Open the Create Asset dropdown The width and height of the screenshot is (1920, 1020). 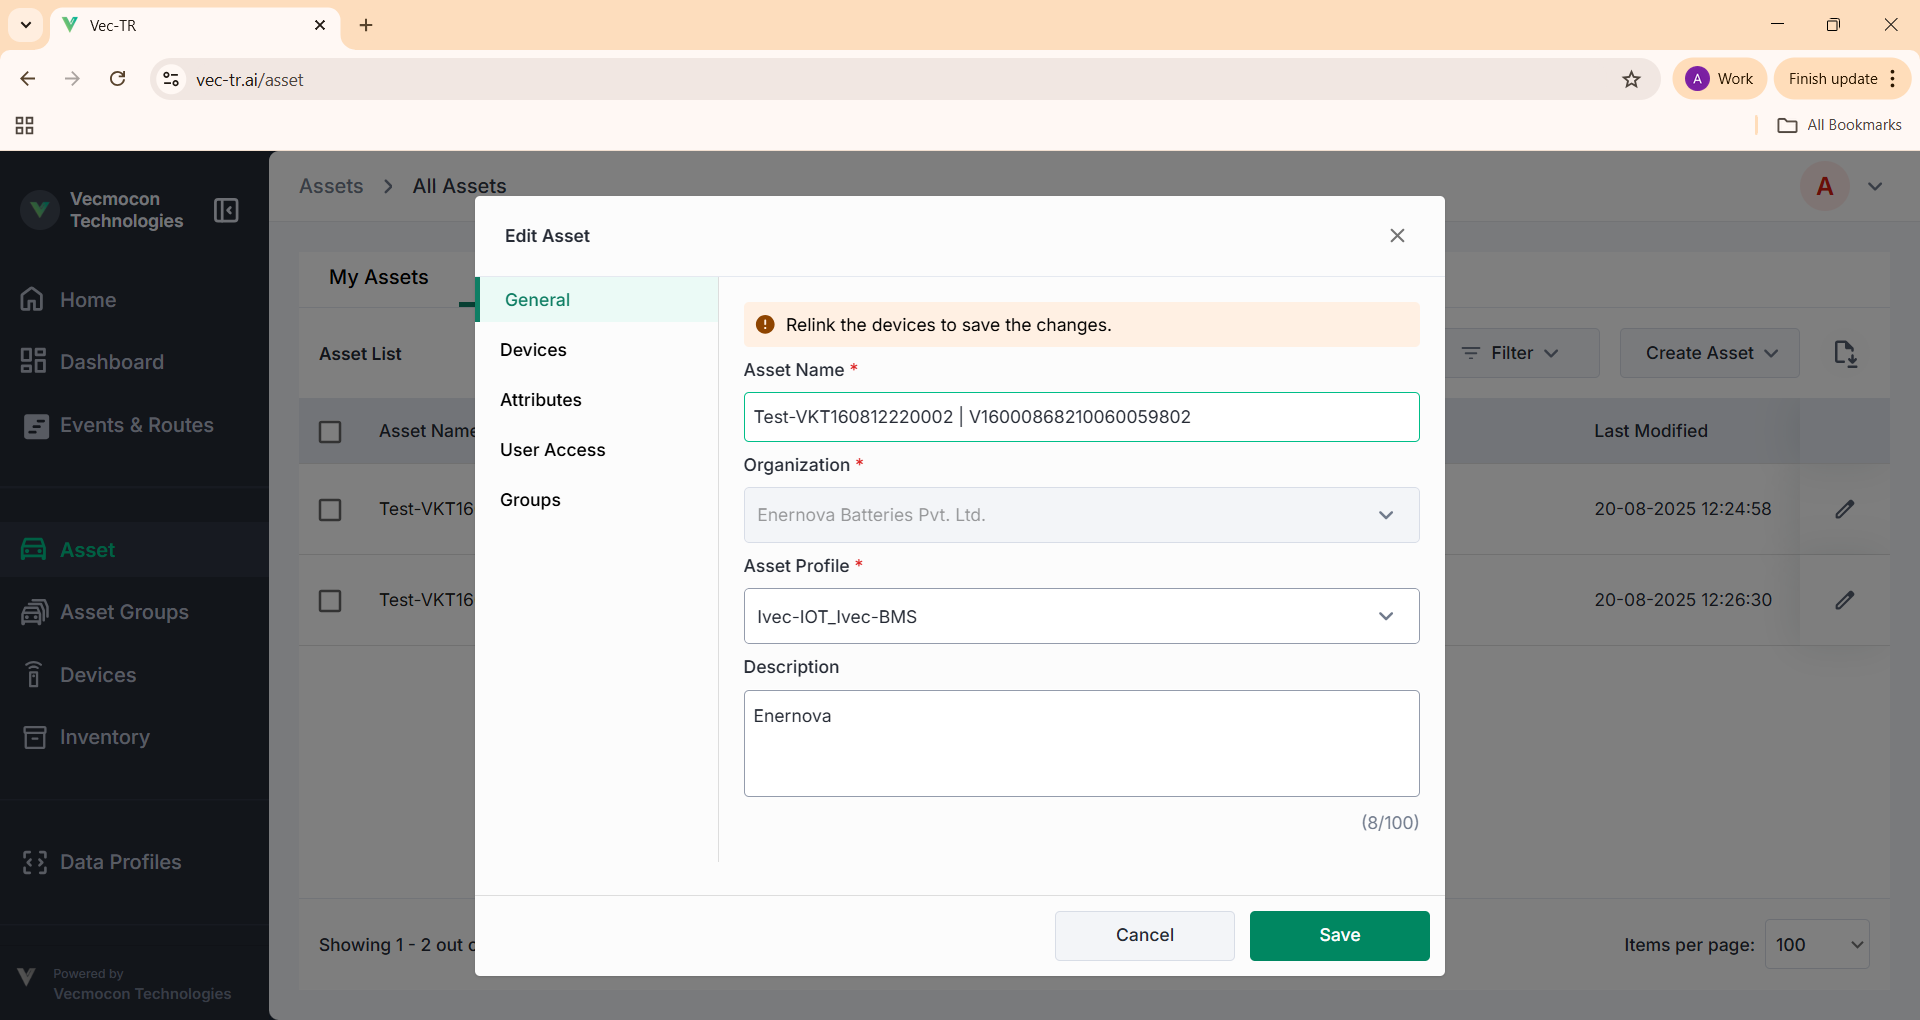click(1709, 353)
